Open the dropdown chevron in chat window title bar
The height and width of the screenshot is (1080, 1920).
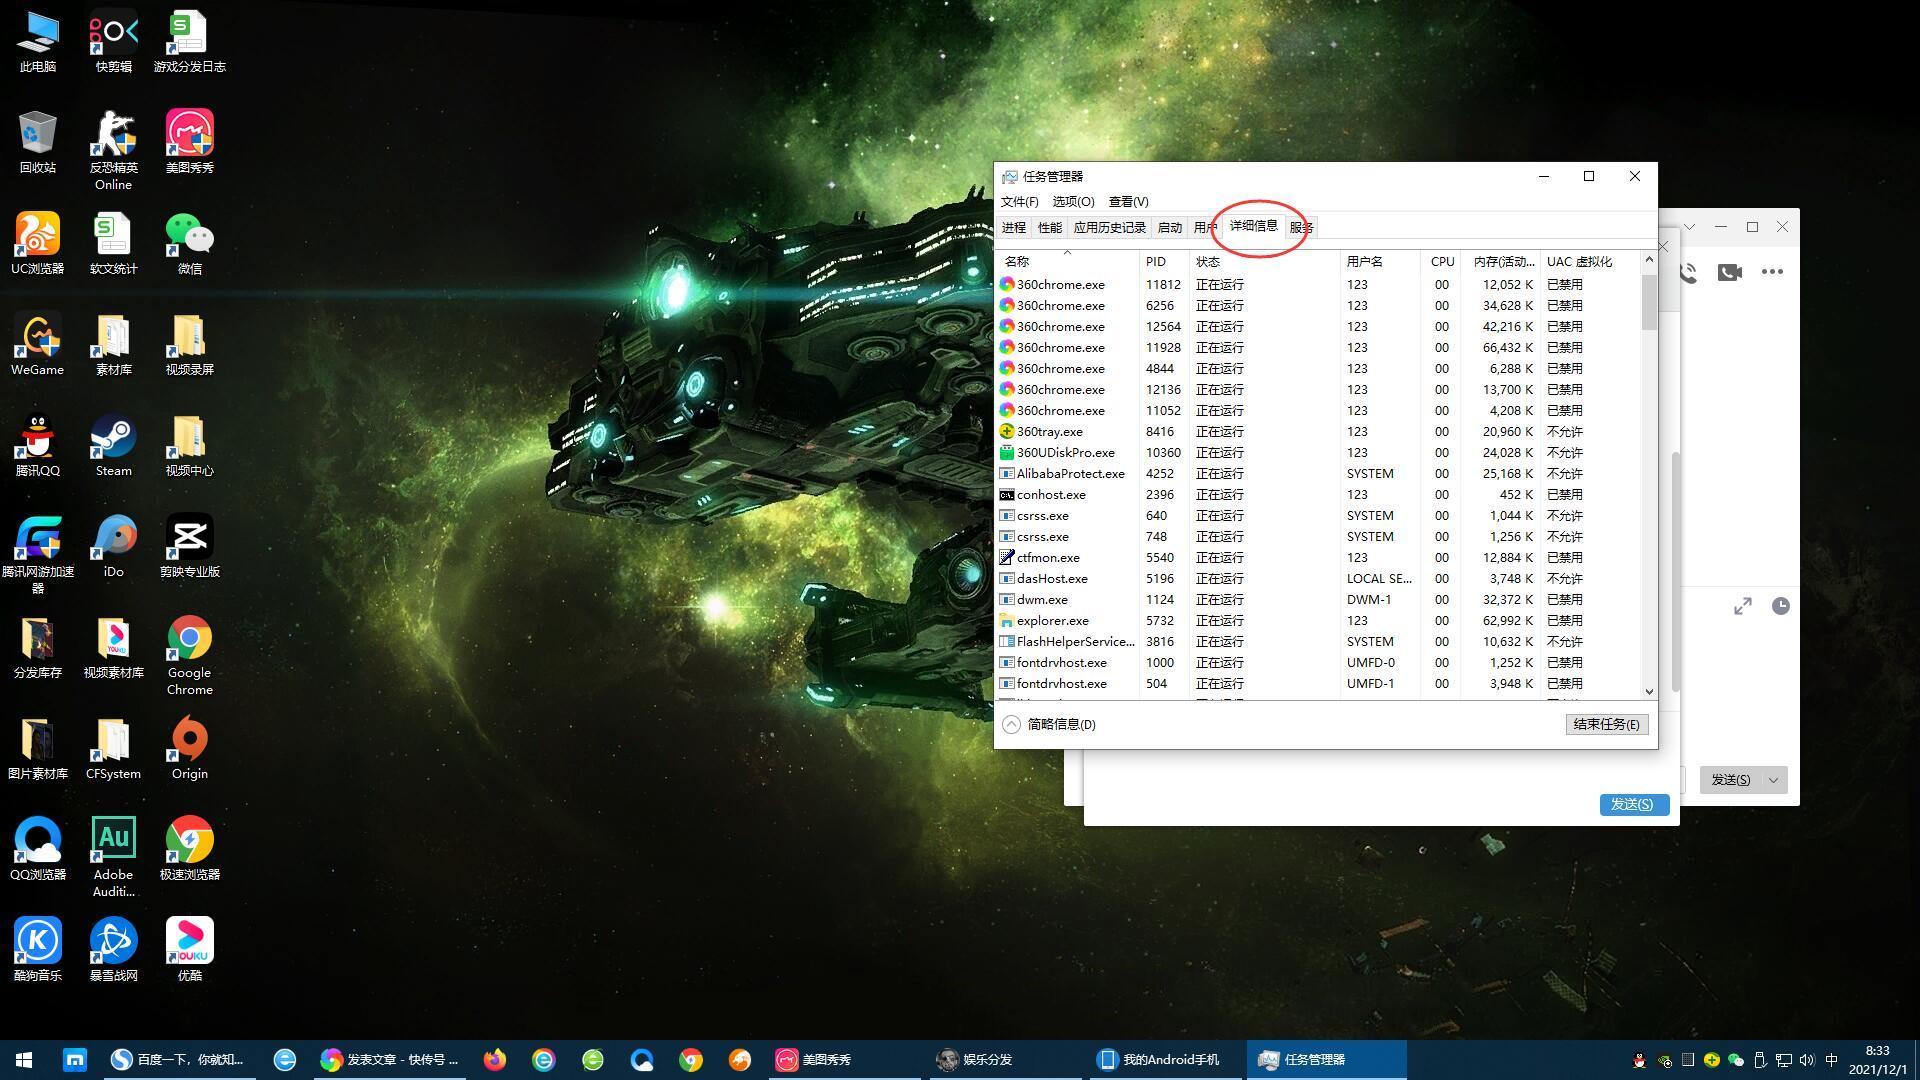pyautogui.click(x=1689, y=227)
